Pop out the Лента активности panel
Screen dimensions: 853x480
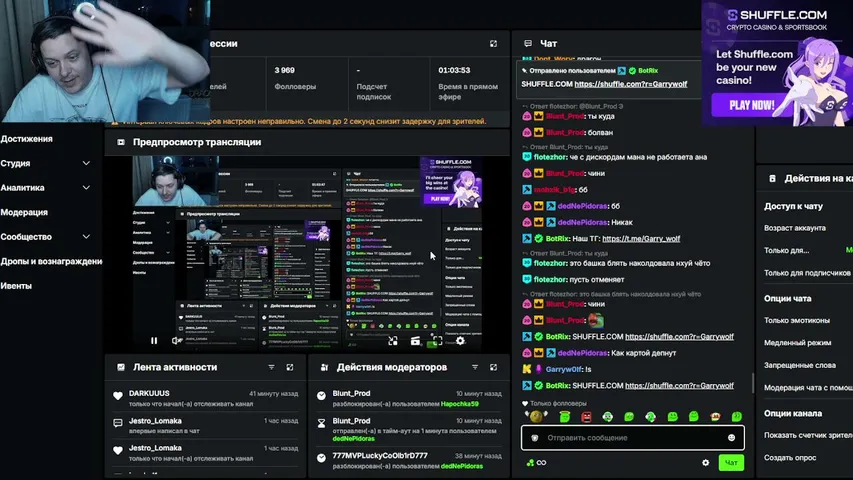pyautogui.click(x=290, y=367)
